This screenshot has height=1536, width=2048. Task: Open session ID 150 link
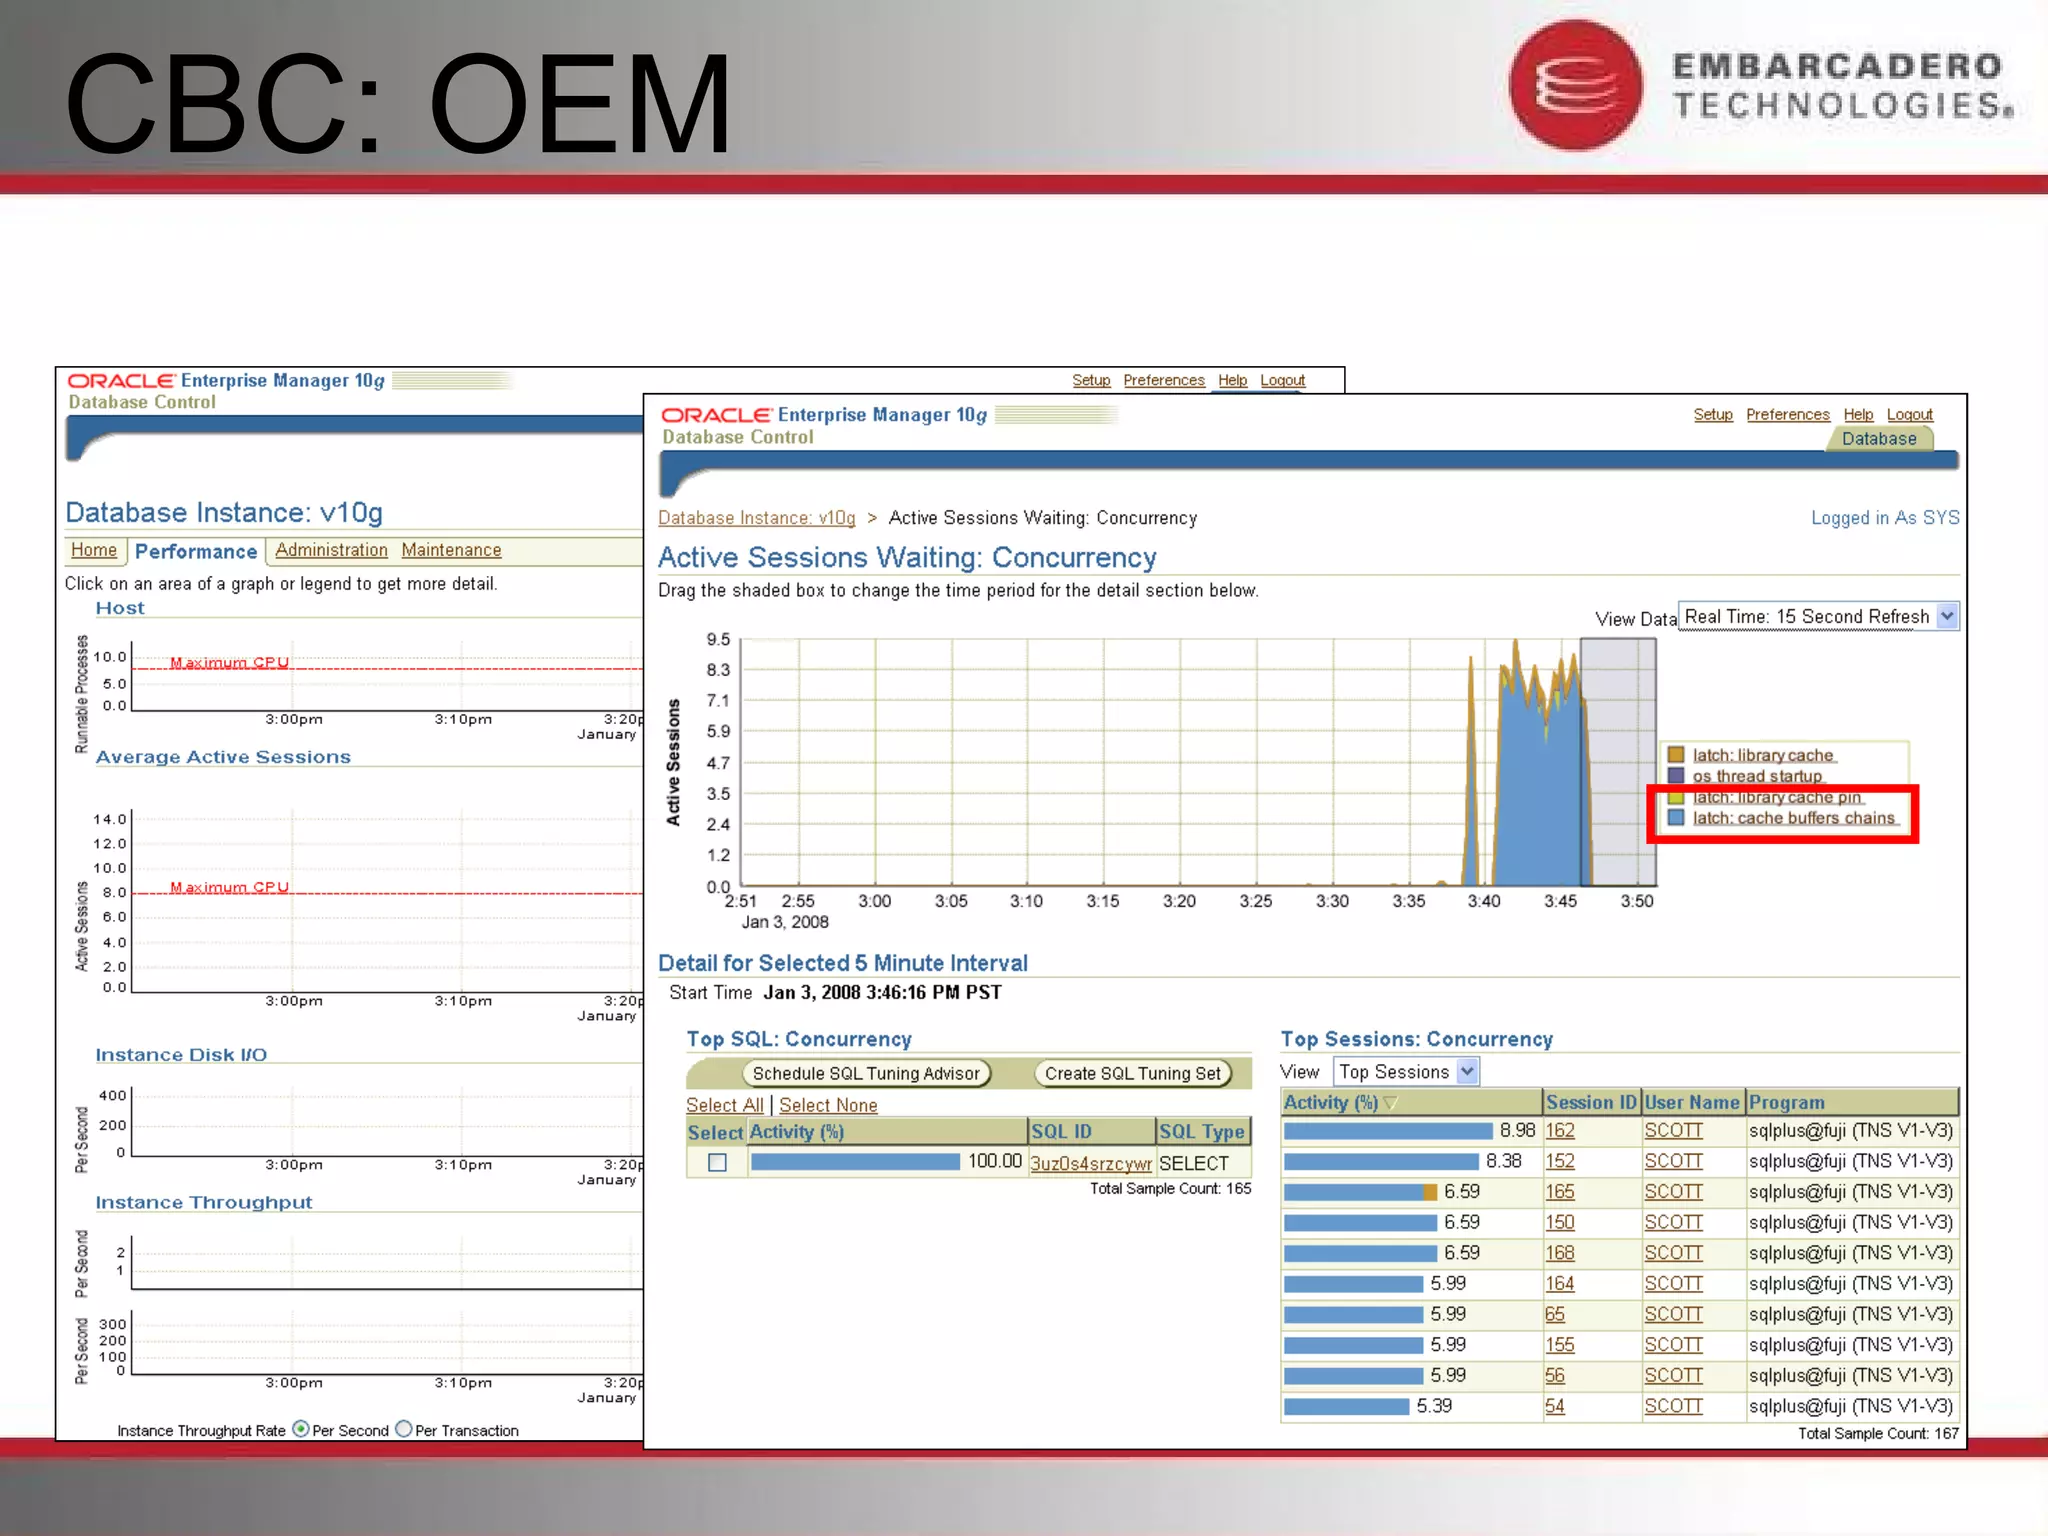tap(1560, 1222)
